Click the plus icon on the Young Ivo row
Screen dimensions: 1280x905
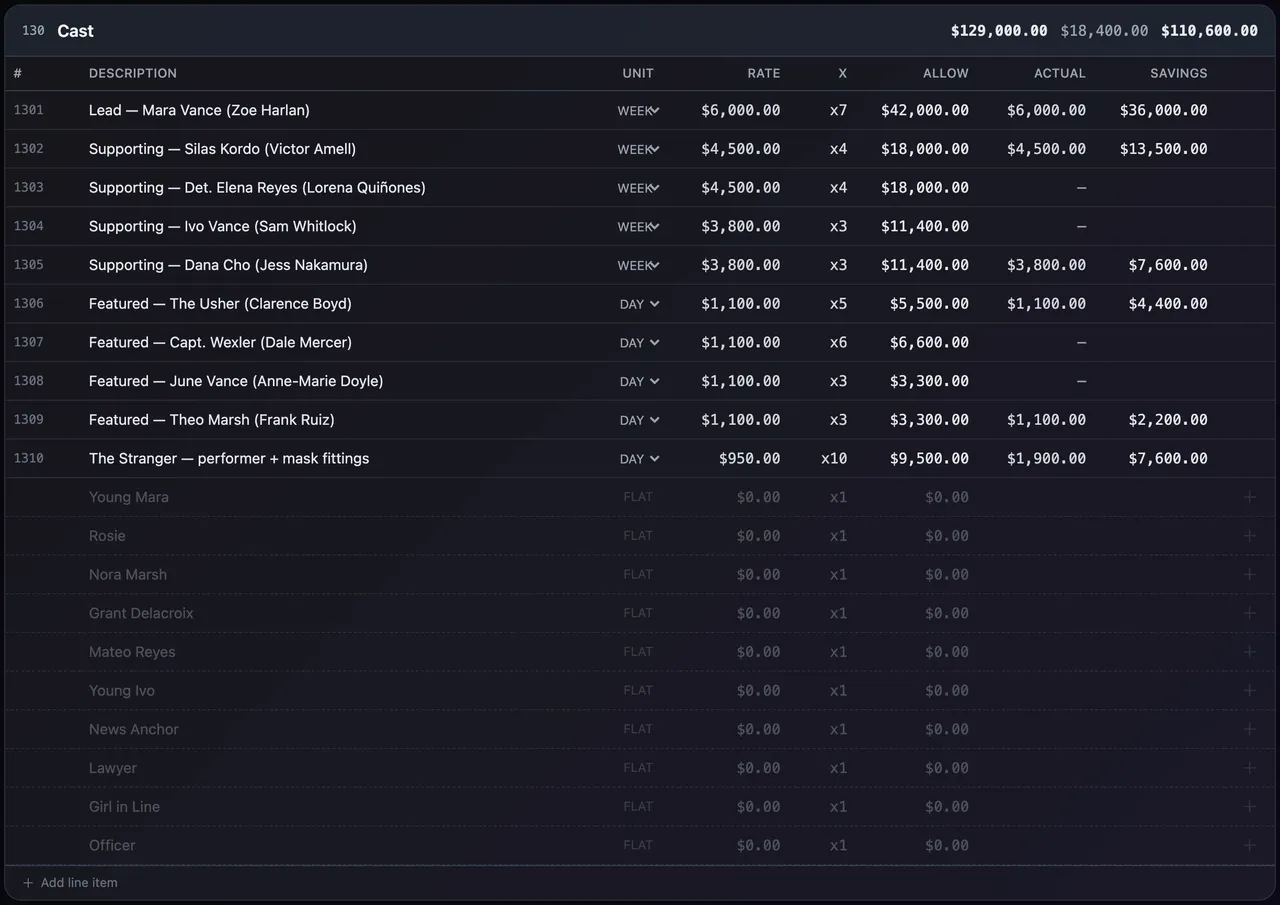(1249, 690)
